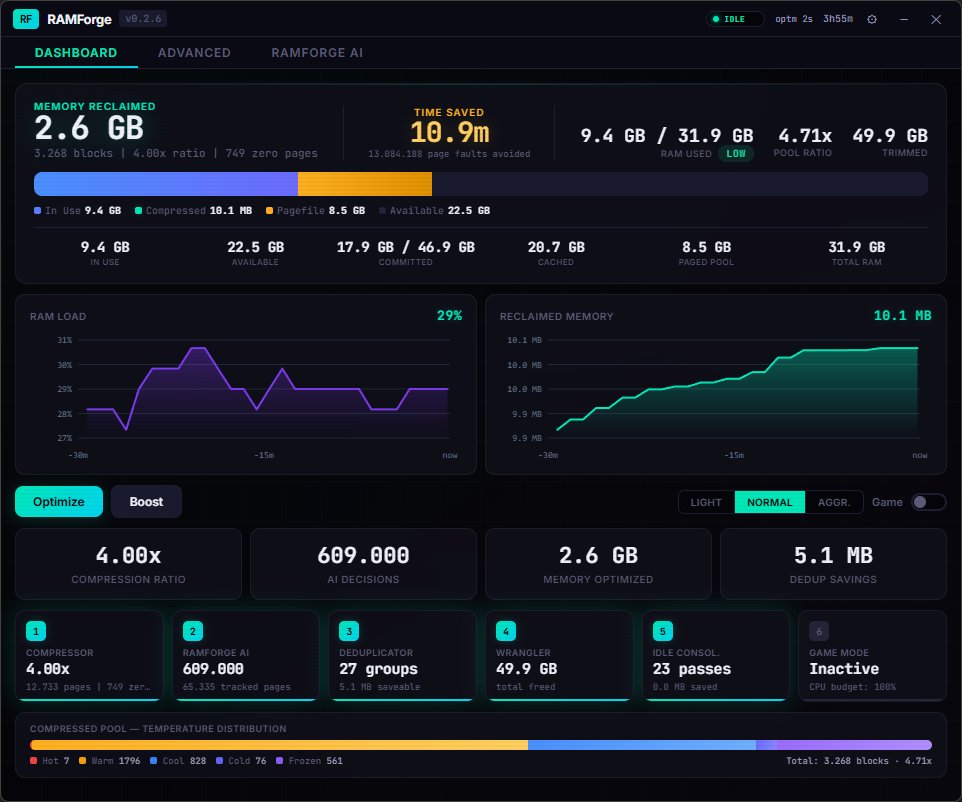Select step 6 Game Mode badge
The height and width of the screenshot is (802, 962).
[819, 631]
